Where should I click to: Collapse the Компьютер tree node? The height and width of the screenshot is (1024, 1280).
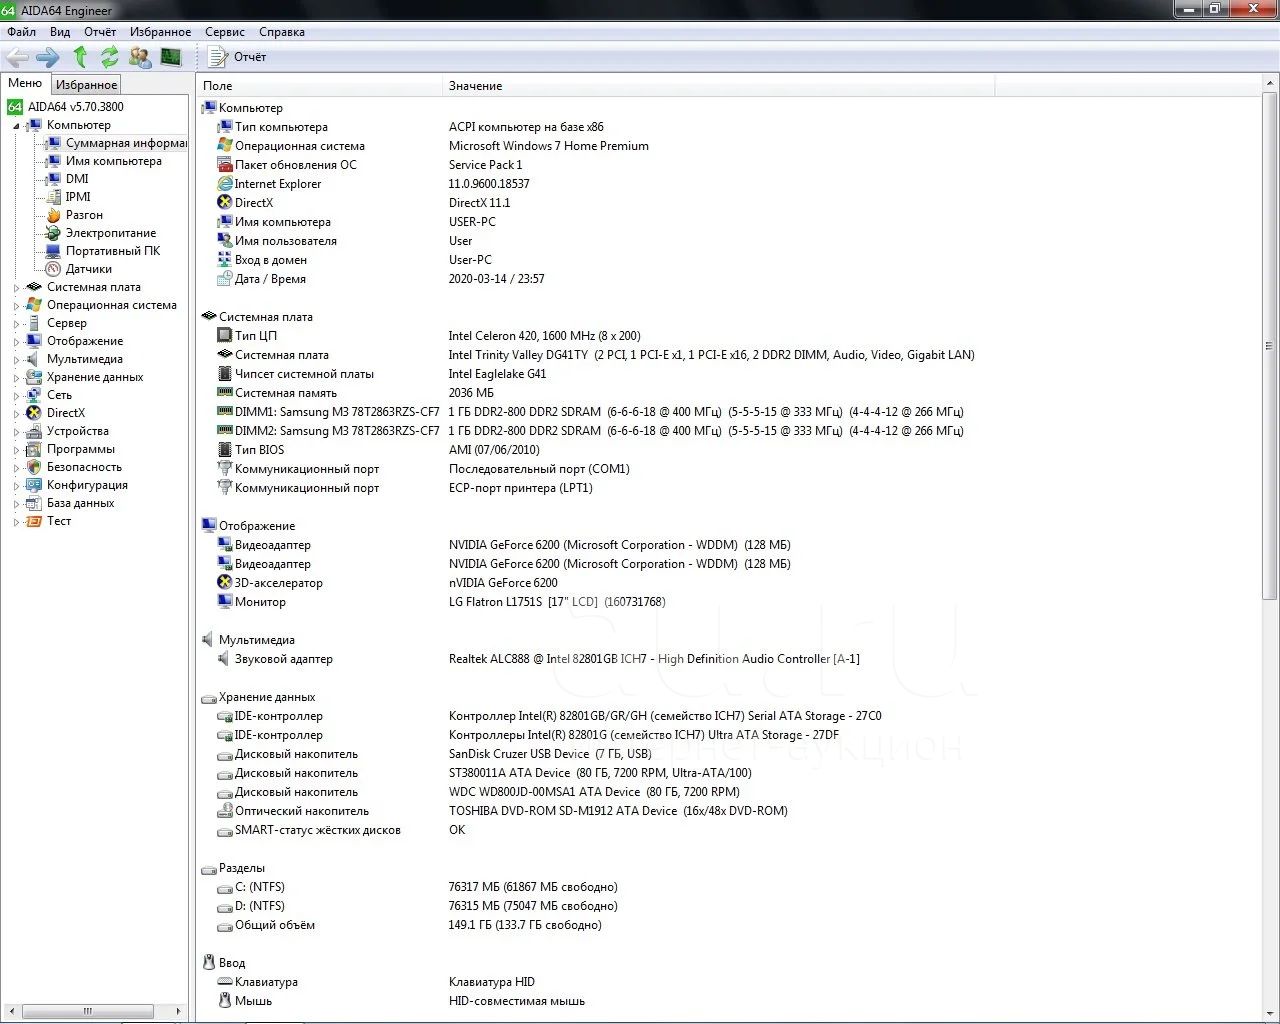[16, 126]
